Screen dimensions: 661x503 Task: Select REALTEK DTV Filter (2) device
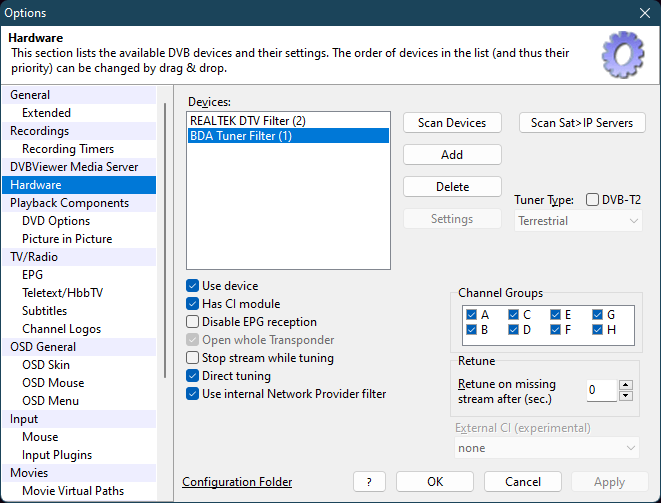(247, 120)
